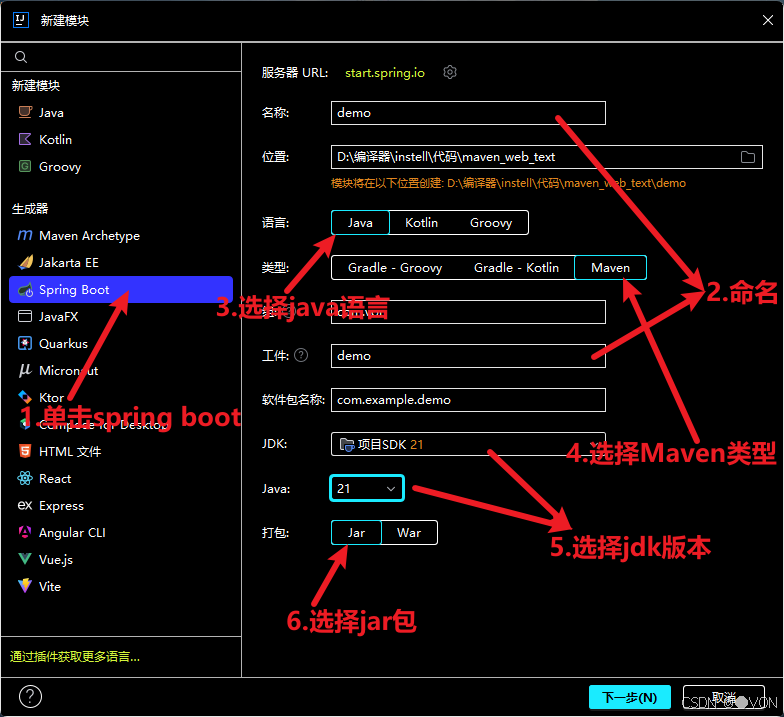
Task: Show artifact help question mark icon
Action: (x=301, y=355)
